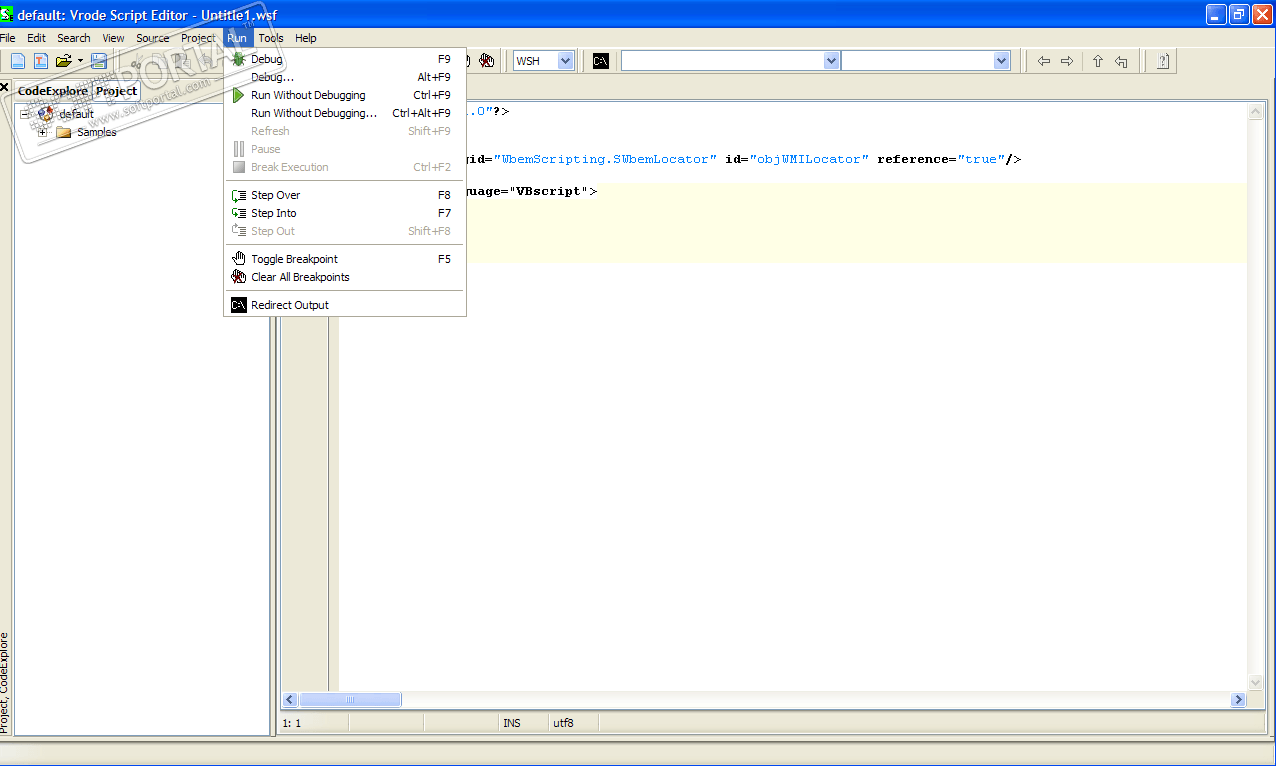
Task: Click the horizontal scrollbar right arrow
Action: [x=1238, y=700]
